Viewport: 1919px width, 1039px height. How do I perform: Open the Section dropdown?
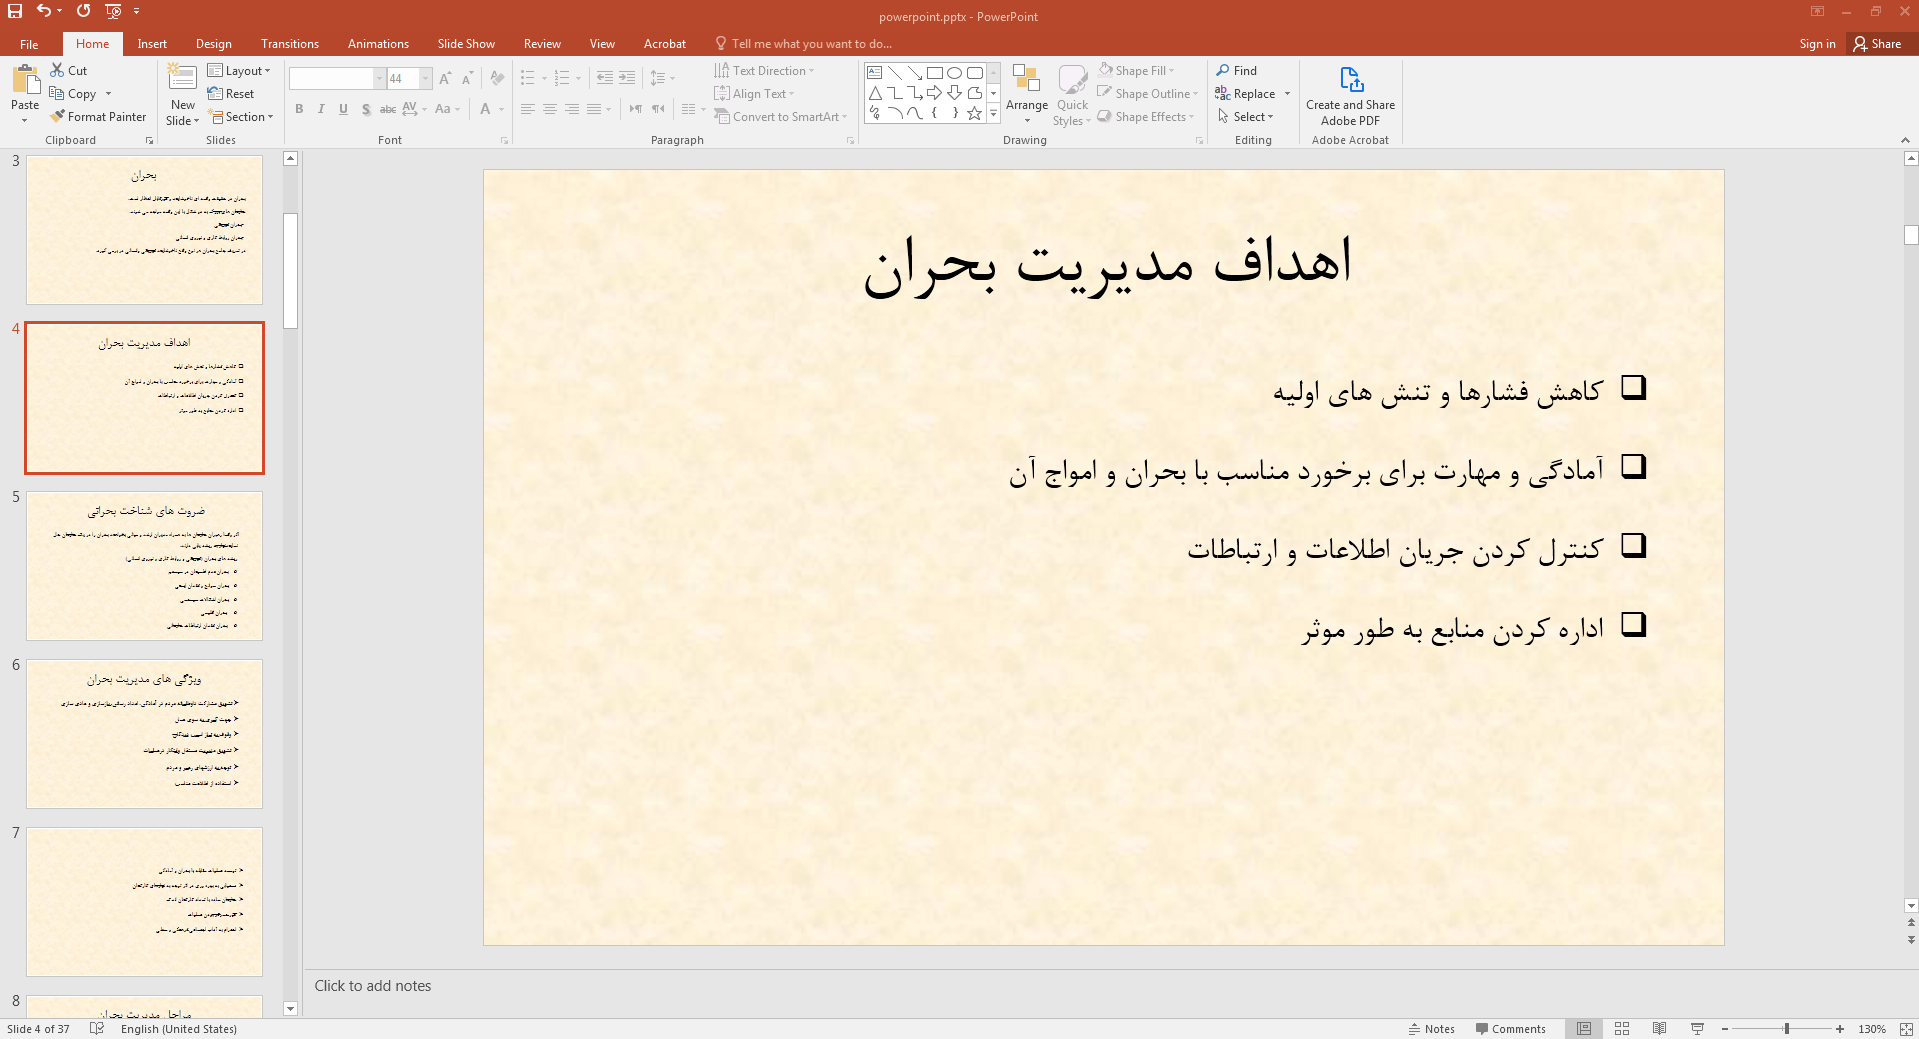tap(240, 116)
